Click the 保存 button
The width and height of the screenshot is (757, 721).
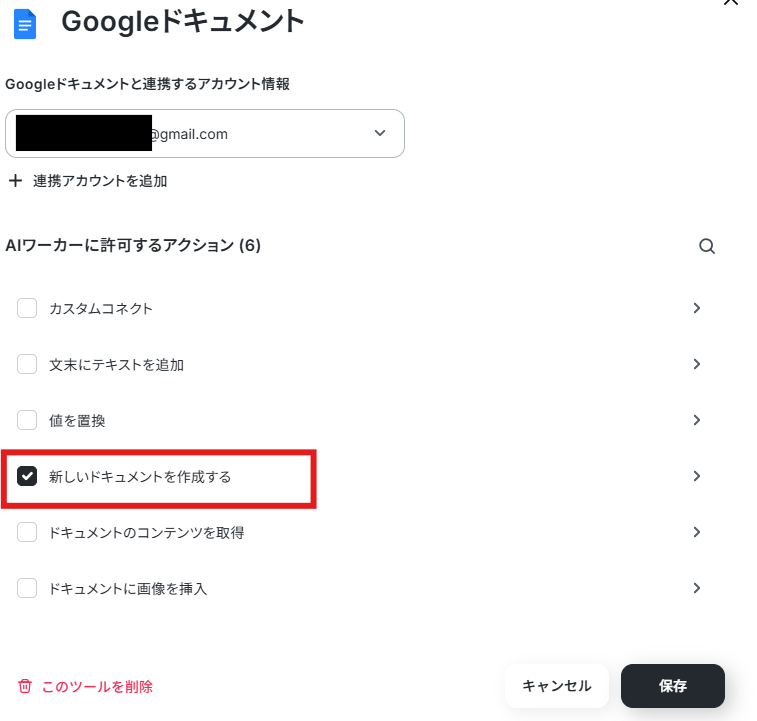point(673,686)
